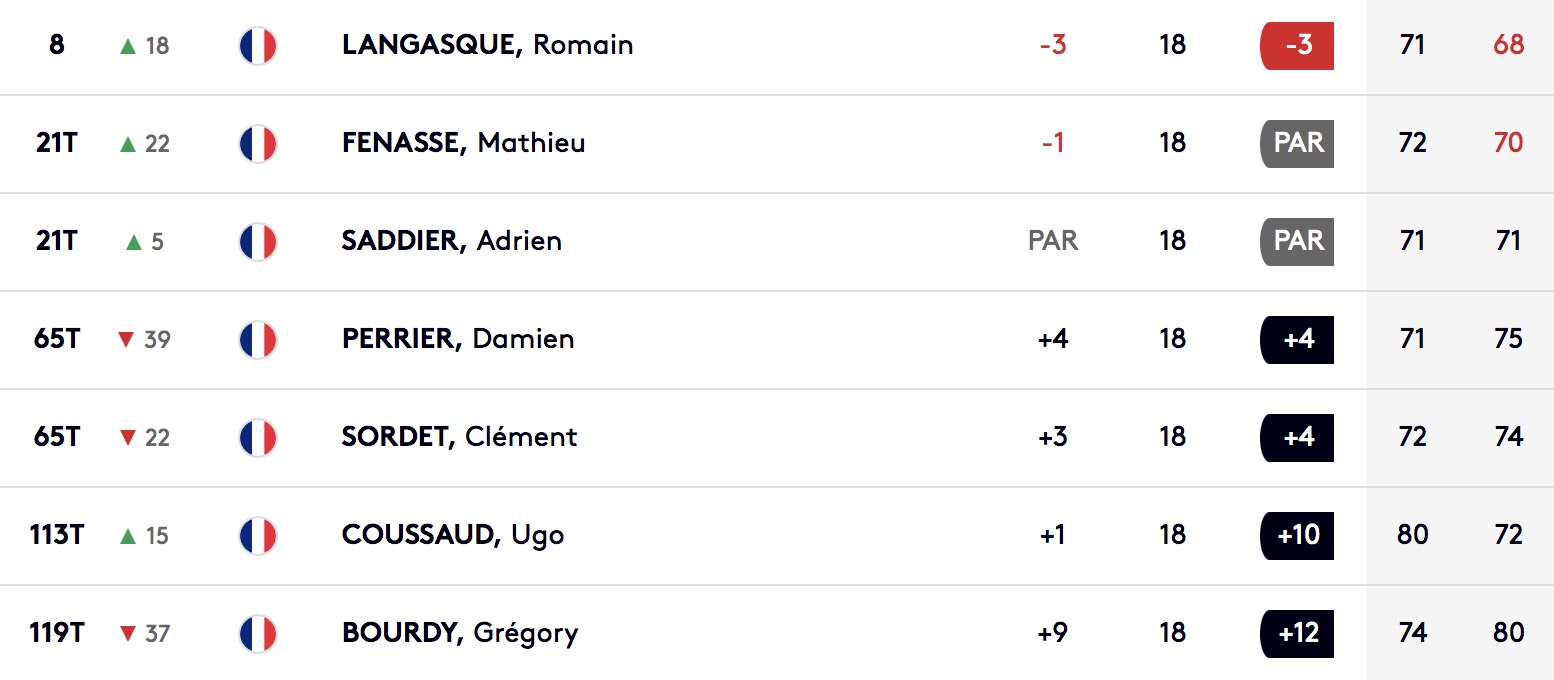Click the flag icon beside Bourdy, Grégory

point(258,634)
